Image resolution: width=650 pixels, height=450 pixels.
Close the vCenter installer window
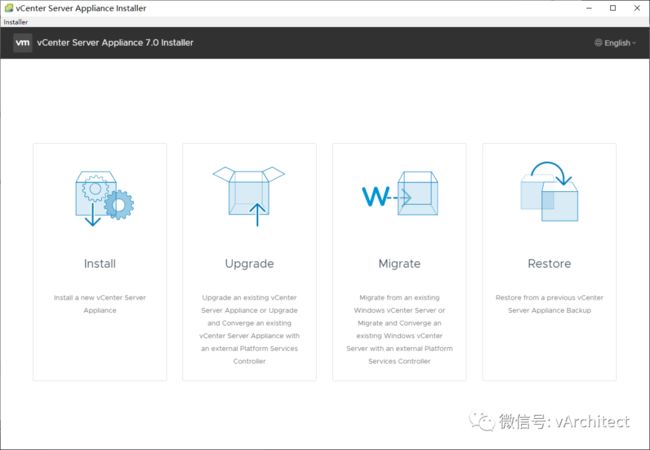point(637,8)
